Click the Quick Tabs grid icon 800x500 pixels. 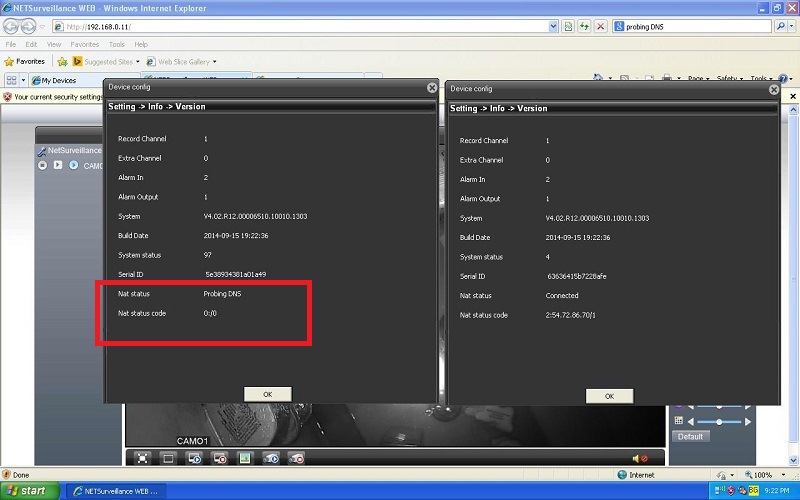point(12,80)
